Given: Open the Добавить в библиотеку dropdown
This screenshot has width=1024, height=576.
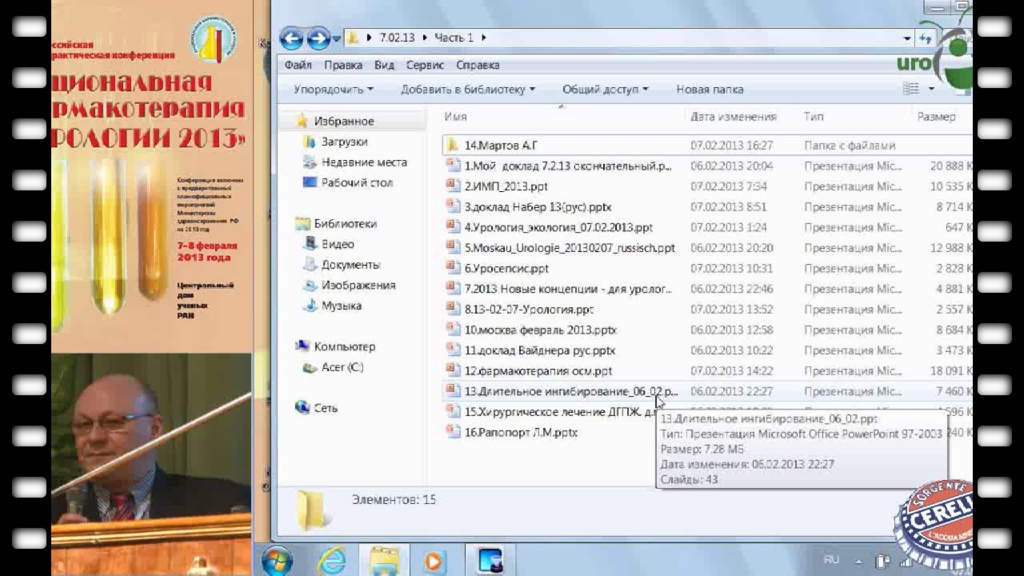Looking at the screenshot, I should point(467,89).
